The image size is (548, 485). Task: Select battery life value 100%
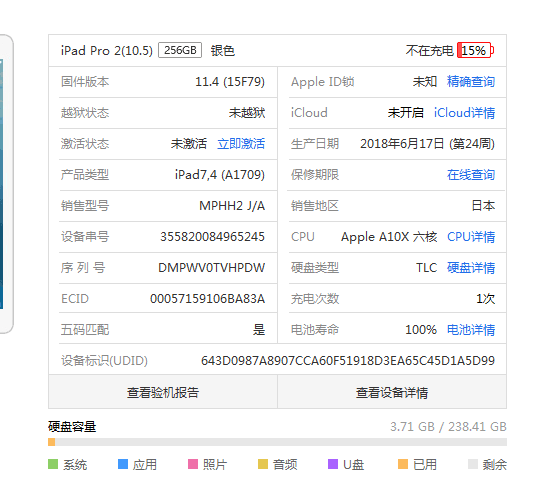point(421,330)
